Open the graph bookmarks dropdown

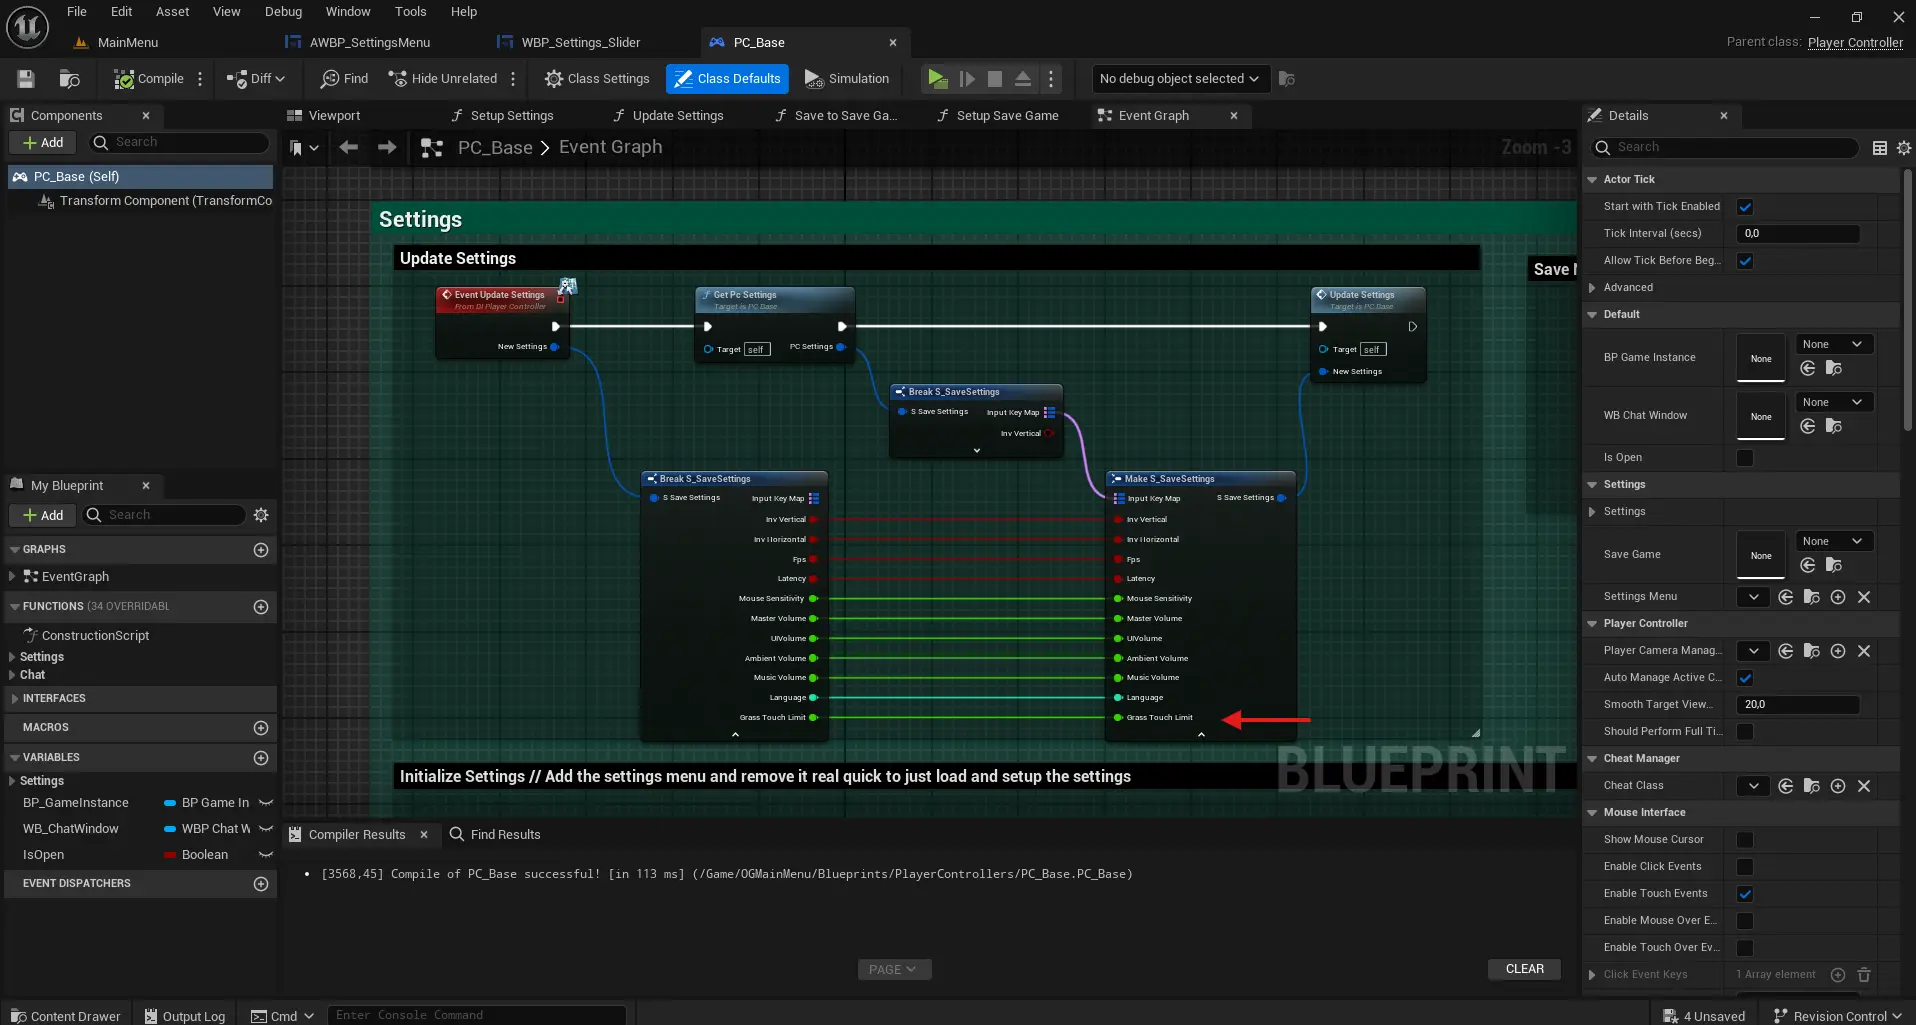pos(304,148)
